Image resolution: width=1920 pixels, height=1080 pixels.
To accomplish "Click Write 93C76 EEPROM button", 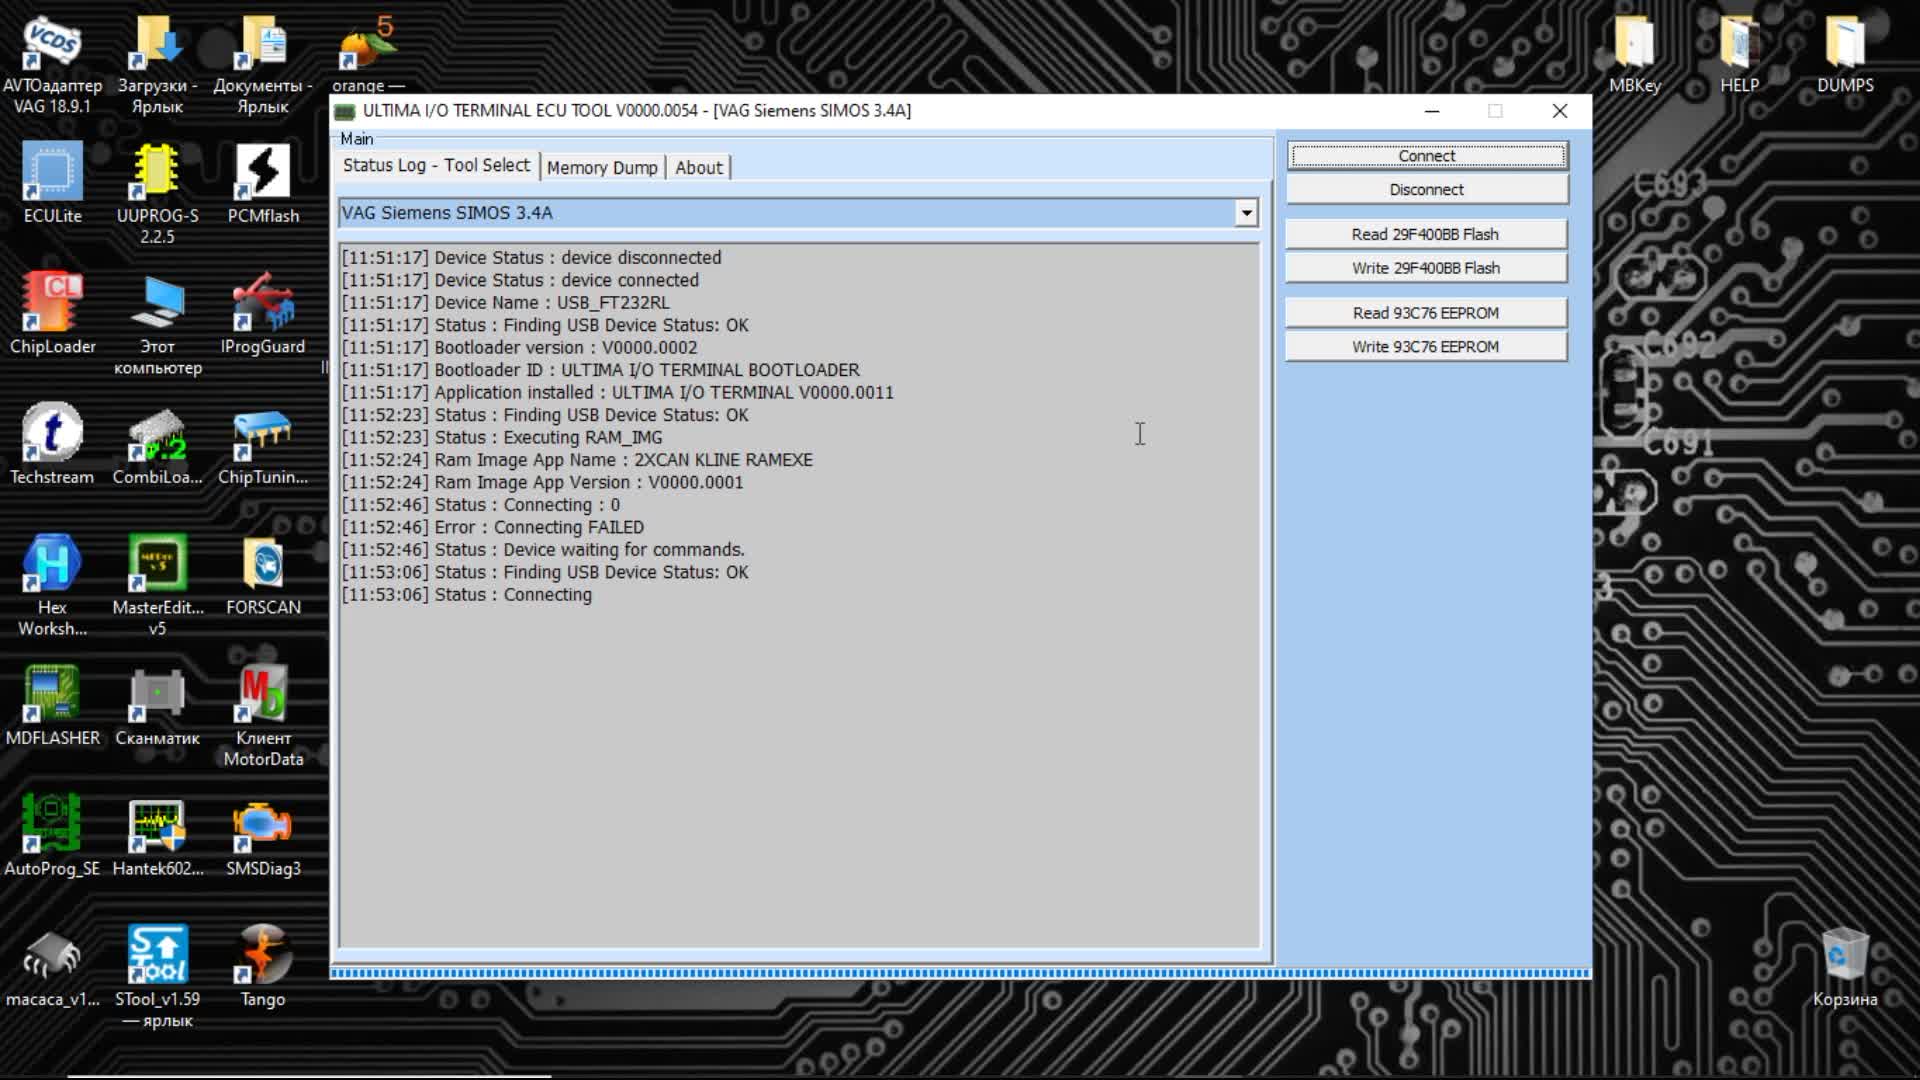I will pos(1425,345).
